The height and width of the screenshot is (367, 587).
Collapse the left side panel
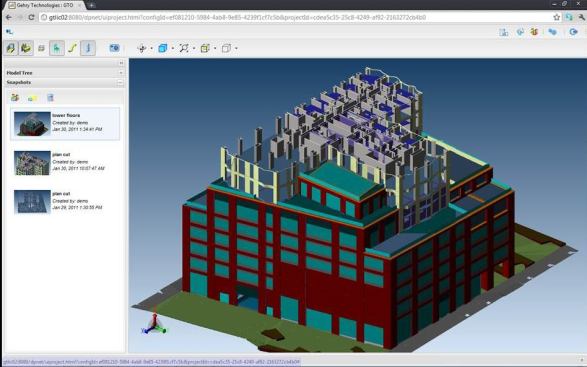coord(121,63)
